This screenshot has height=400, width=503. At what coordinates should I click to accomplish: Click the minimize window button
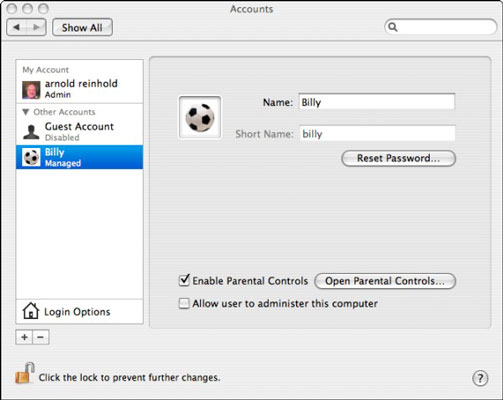[x=27, y=9]
